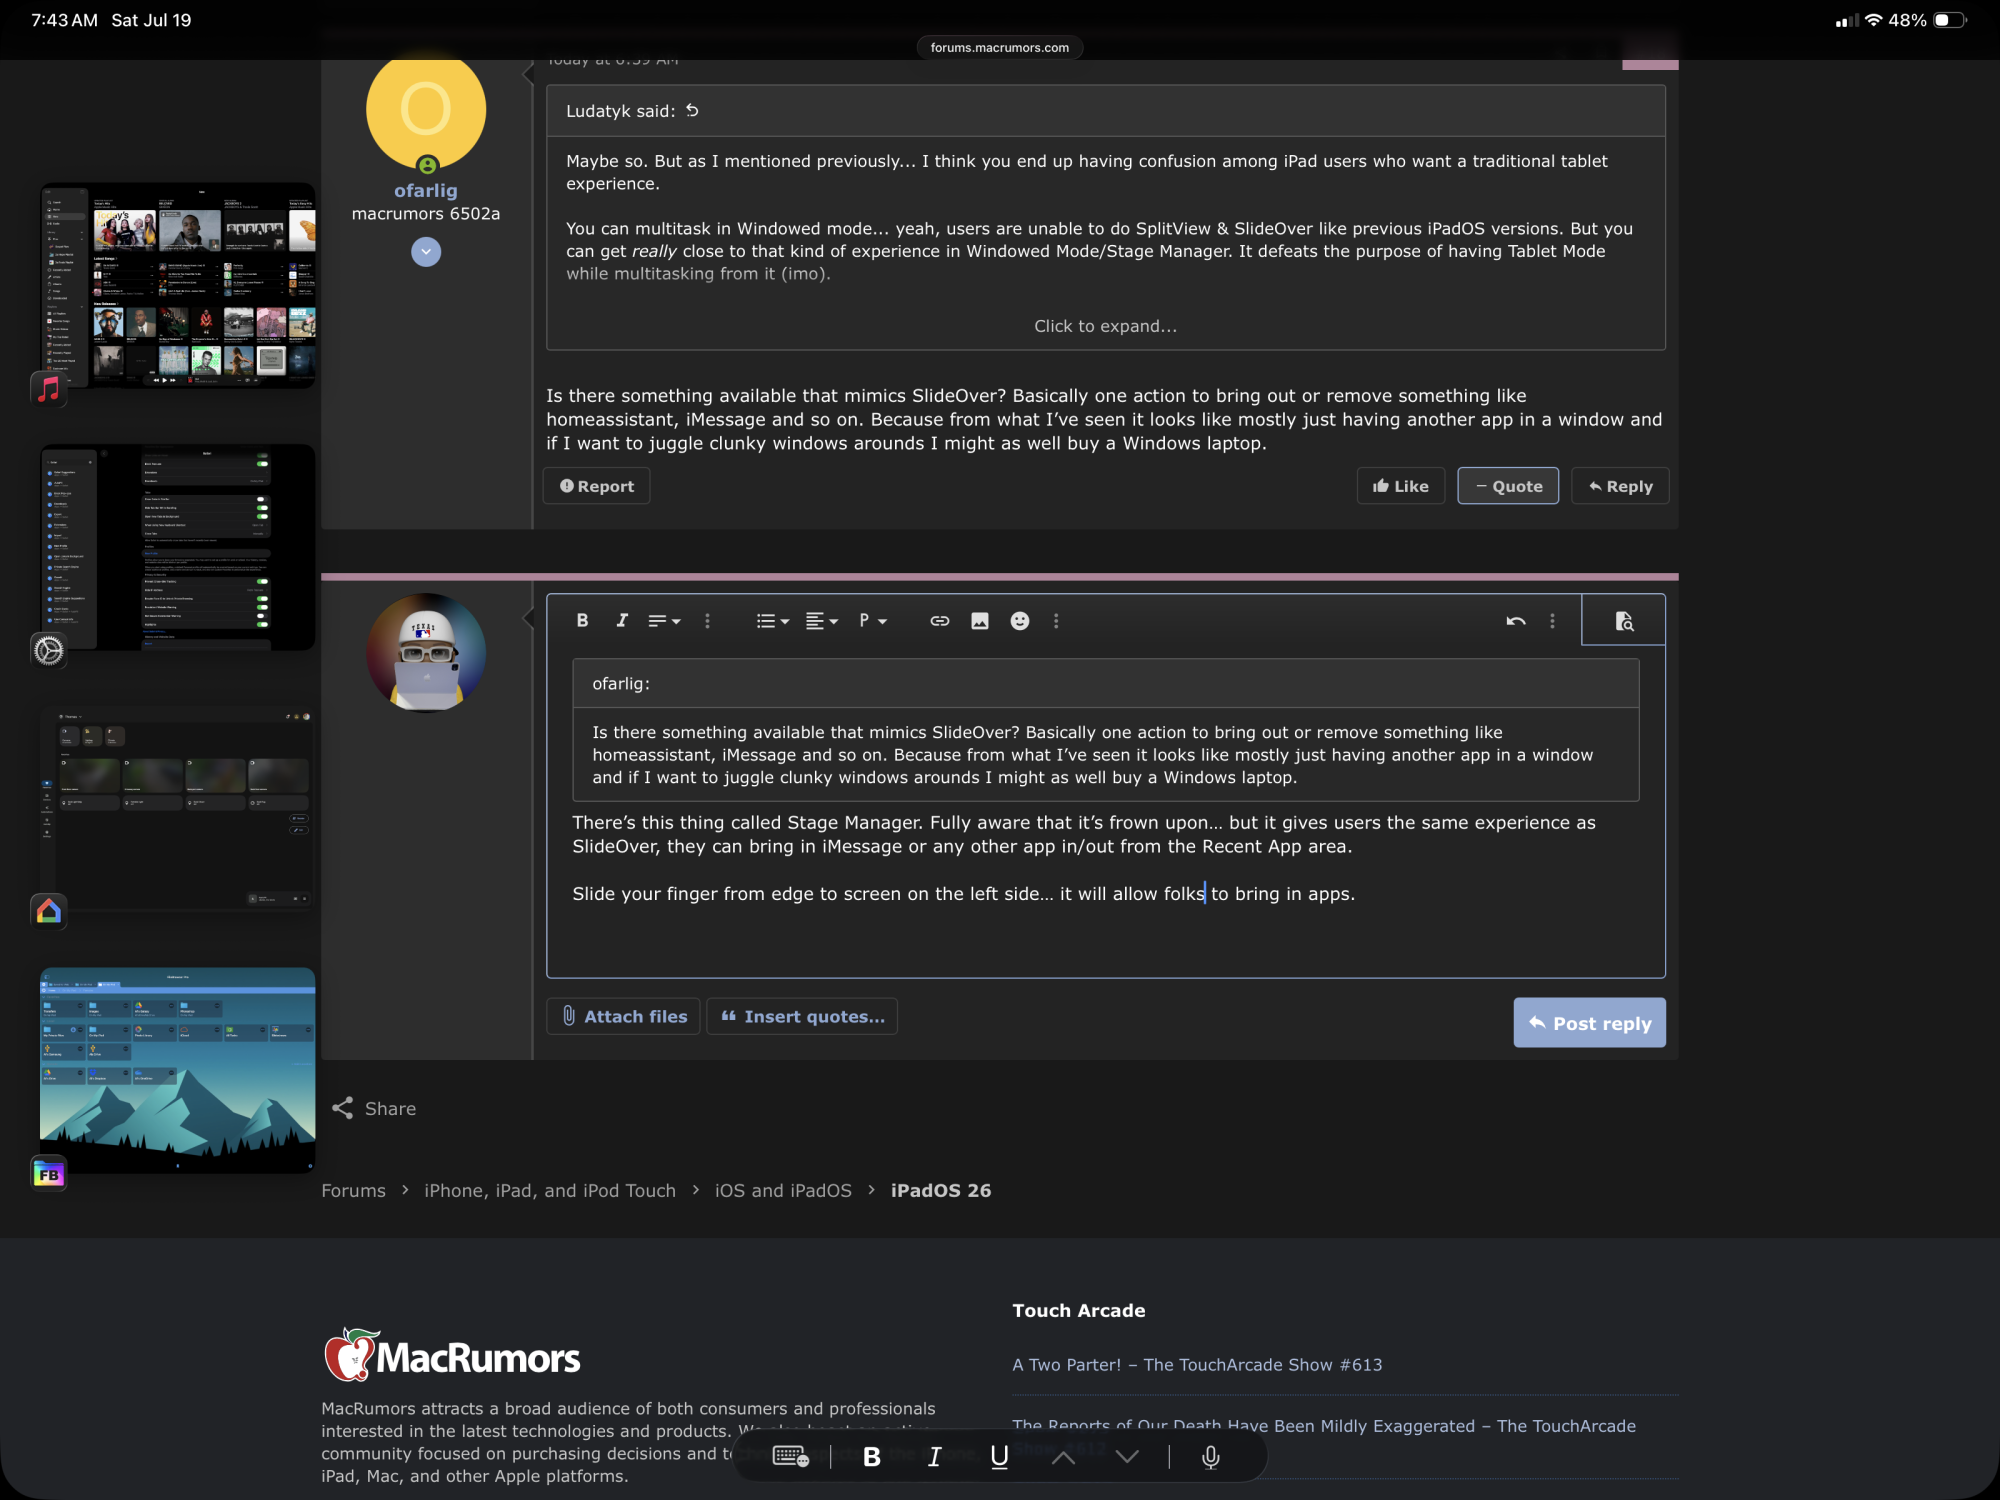Open Reports of Our Death article link
Viewport: 2000px width, 1500px height.
[1324, 1426]
